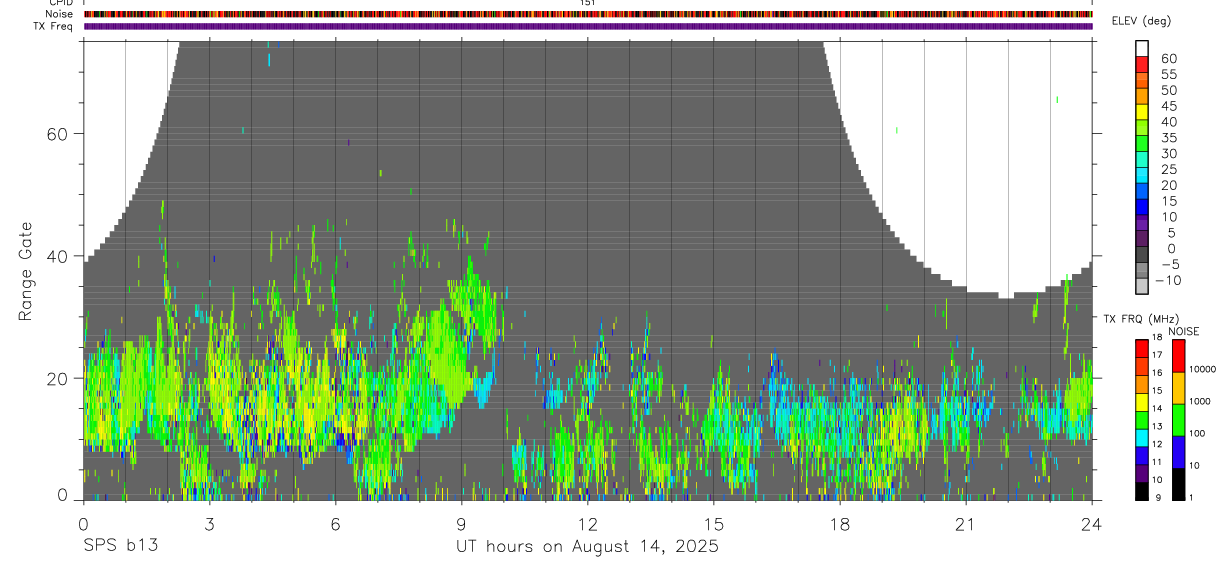This screenshot has height=567, width=1228.
Task: Click the "NOISE" legend title above the color bar
Action: pos(1184,331)
